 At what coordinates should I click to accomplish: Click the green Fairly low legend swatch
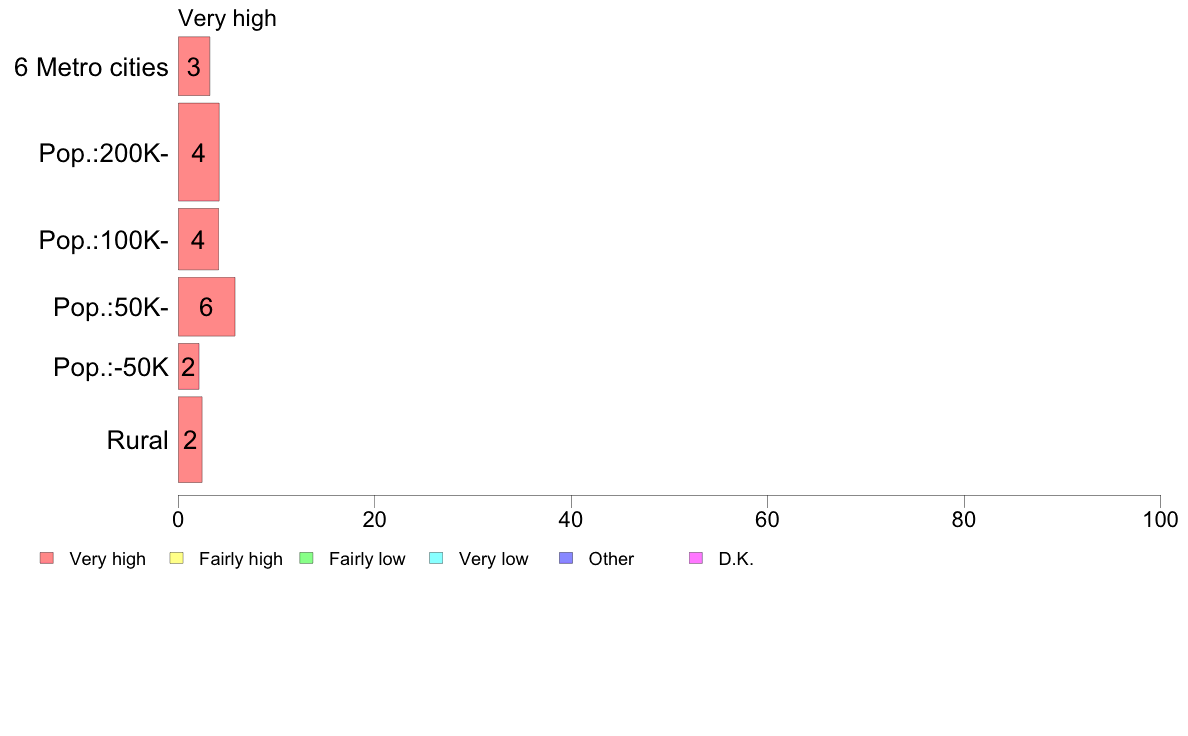(306, 559)
